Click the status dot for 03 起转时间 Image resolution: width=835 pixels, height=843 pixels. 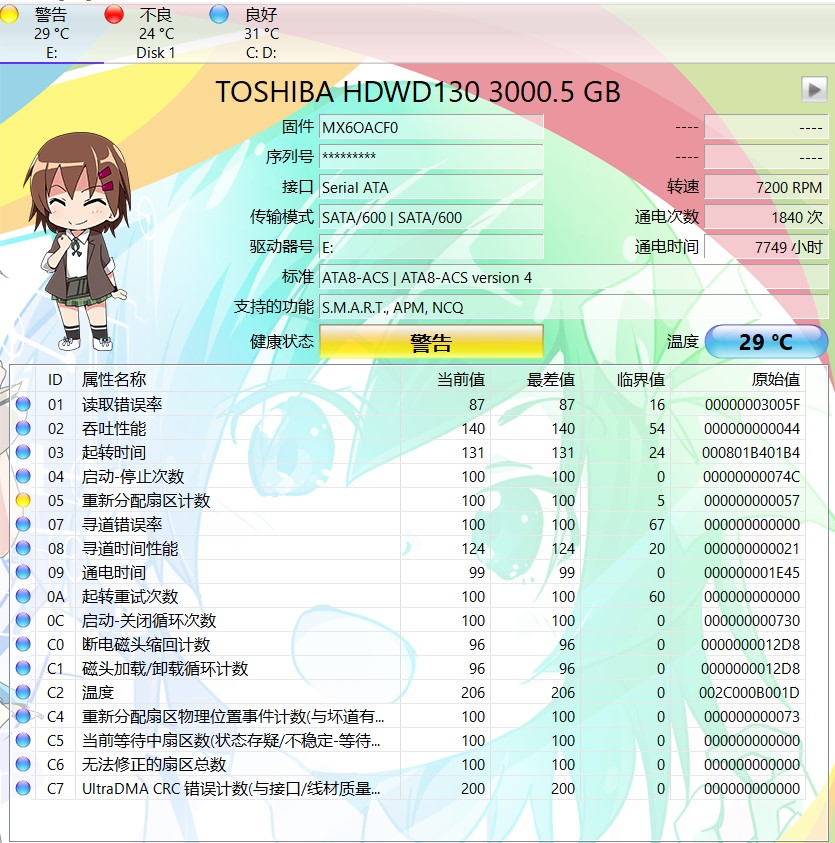coord(23,452)
